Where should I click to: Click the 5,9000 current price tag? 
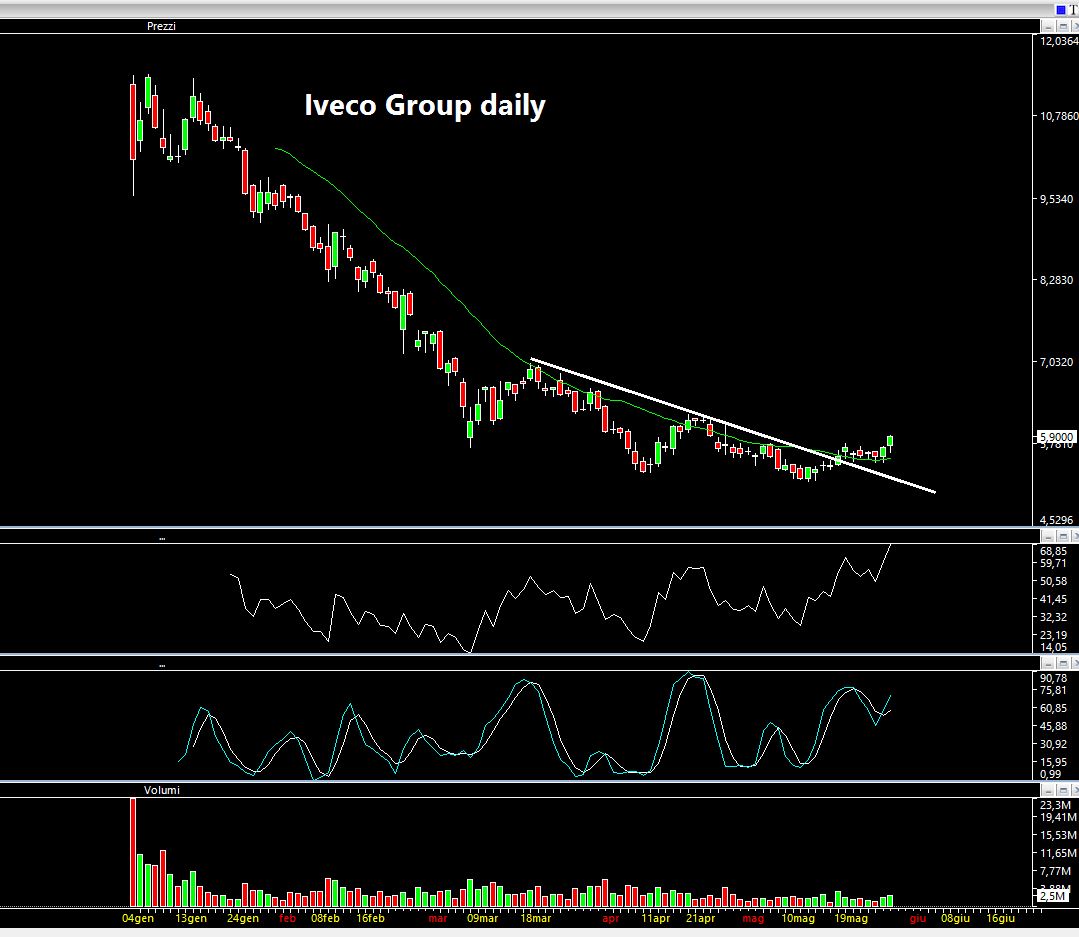1056,437
